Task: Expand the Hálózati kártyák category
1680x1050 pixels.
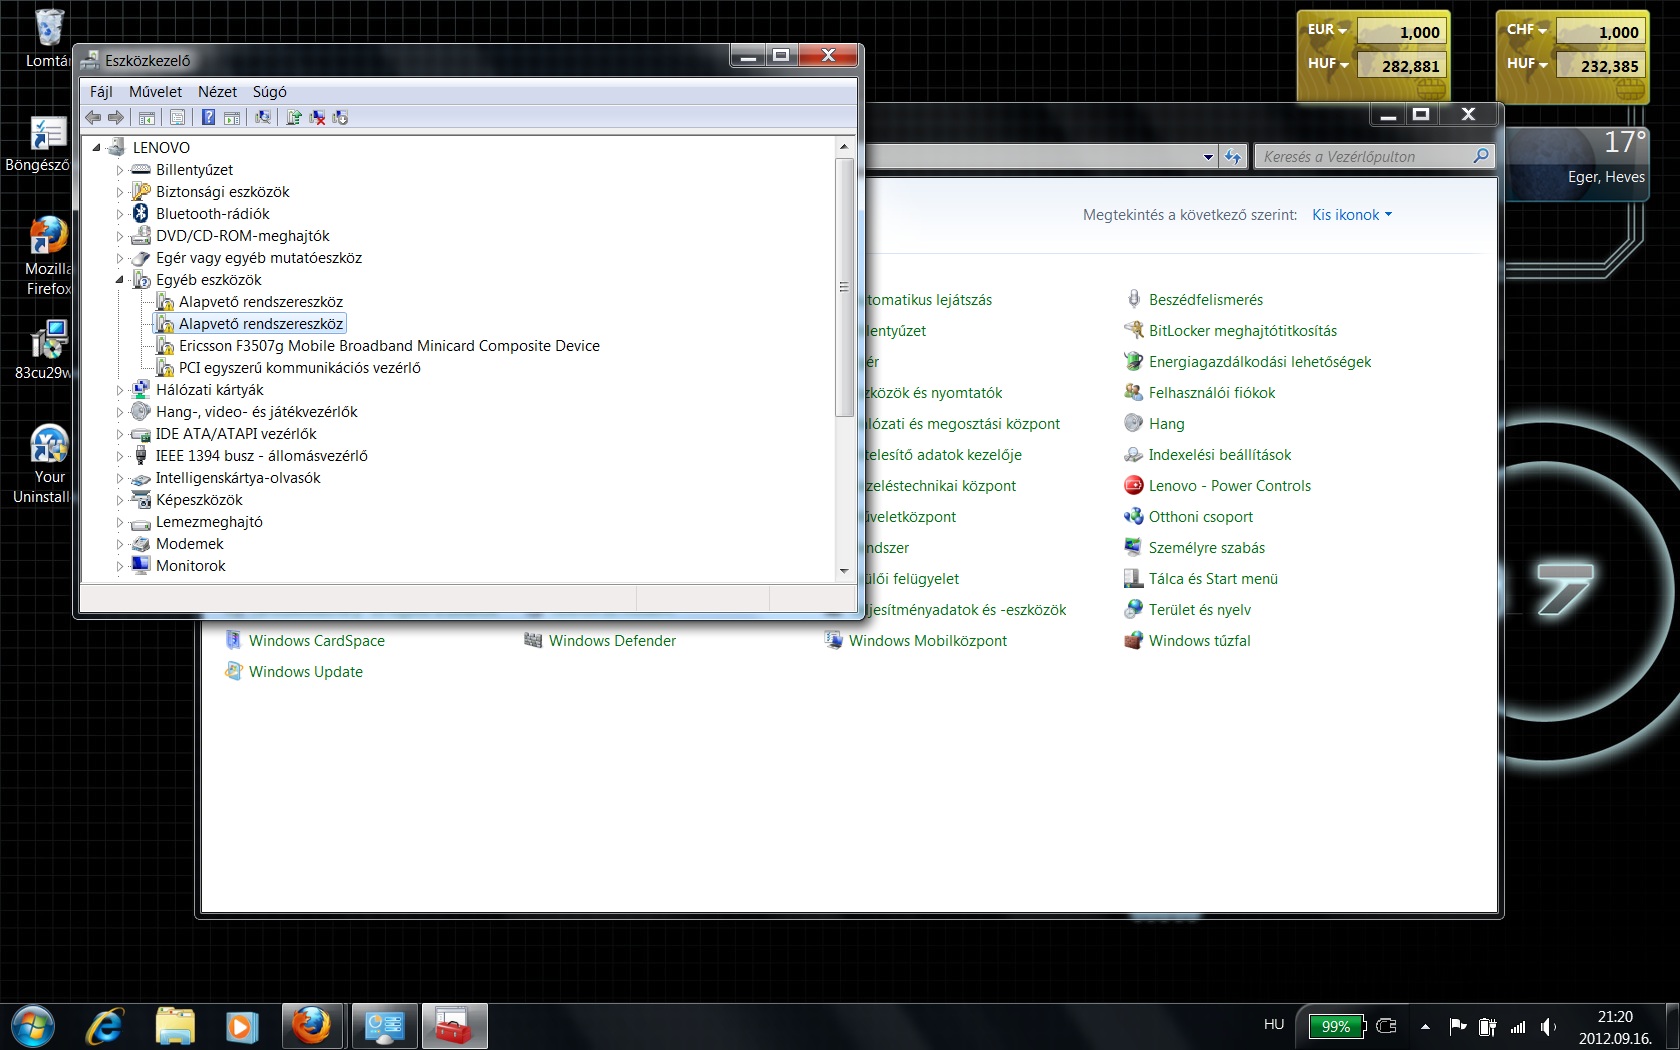Action: [x=120, y=390]
